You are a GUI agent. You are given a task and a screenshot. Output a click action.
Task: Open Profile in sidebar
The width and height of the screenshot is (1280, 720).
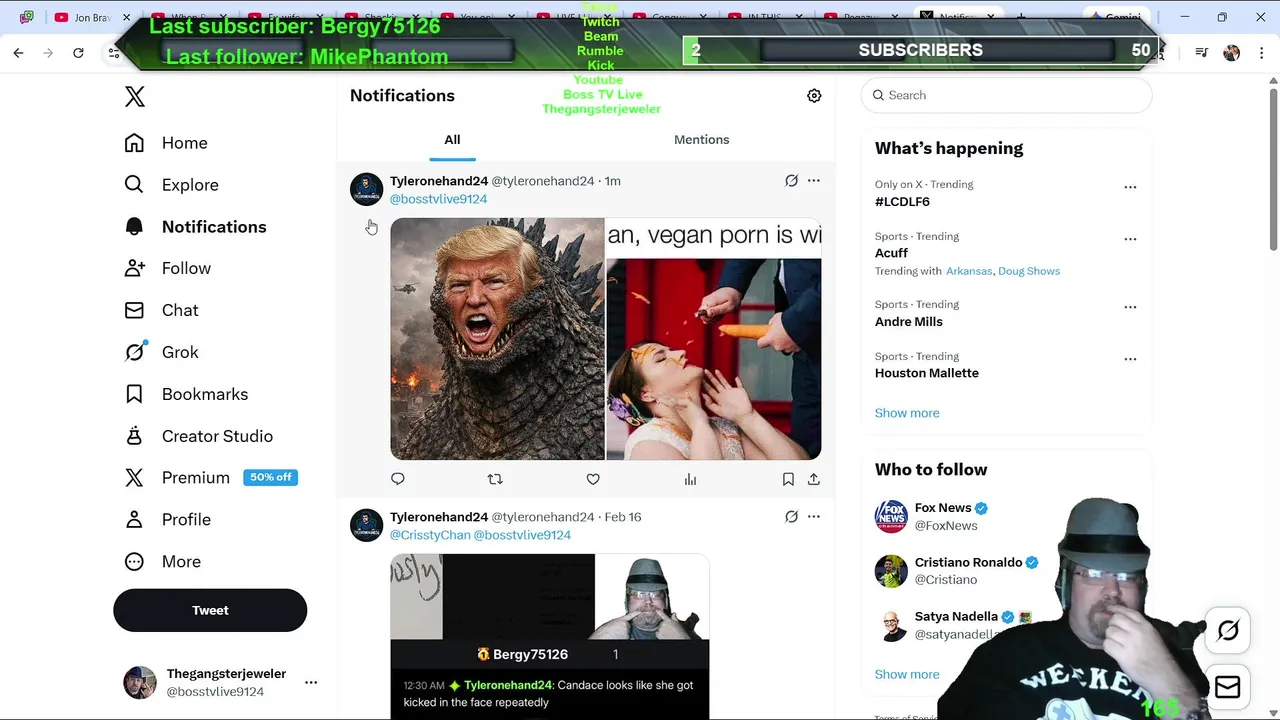(167, 520)
